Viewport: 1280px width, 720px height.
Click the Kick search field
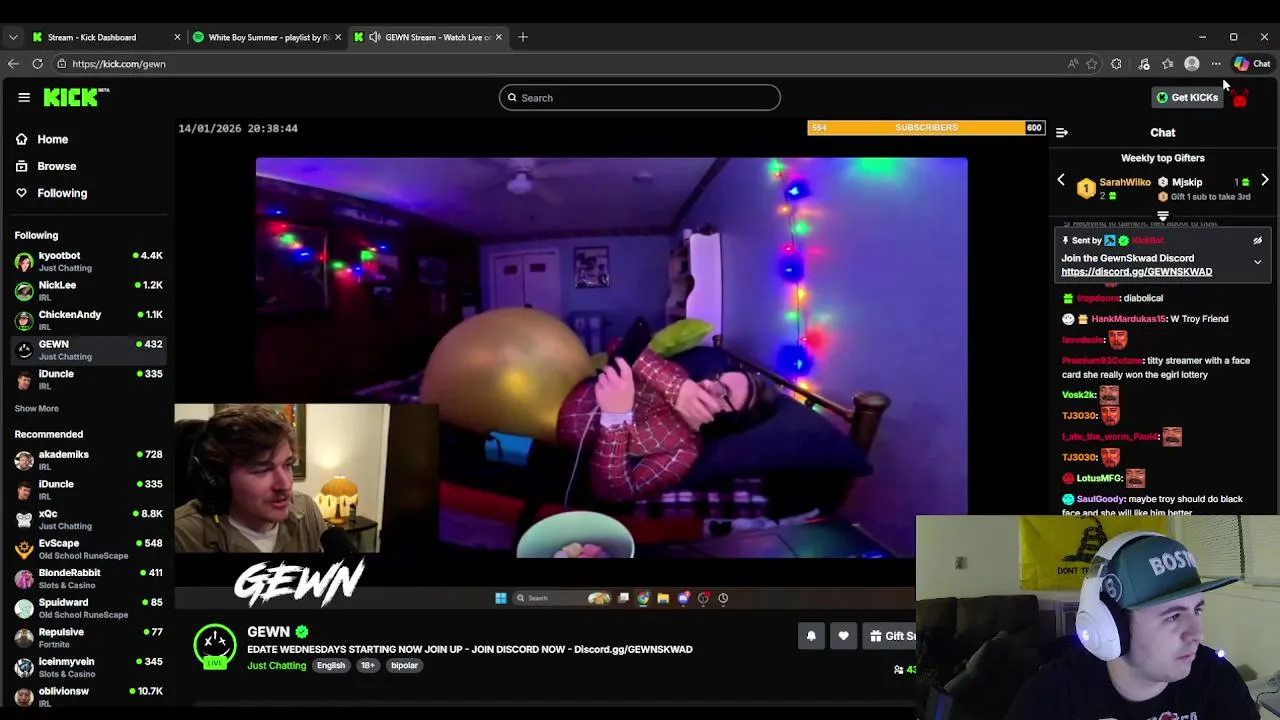click(640, 97)
